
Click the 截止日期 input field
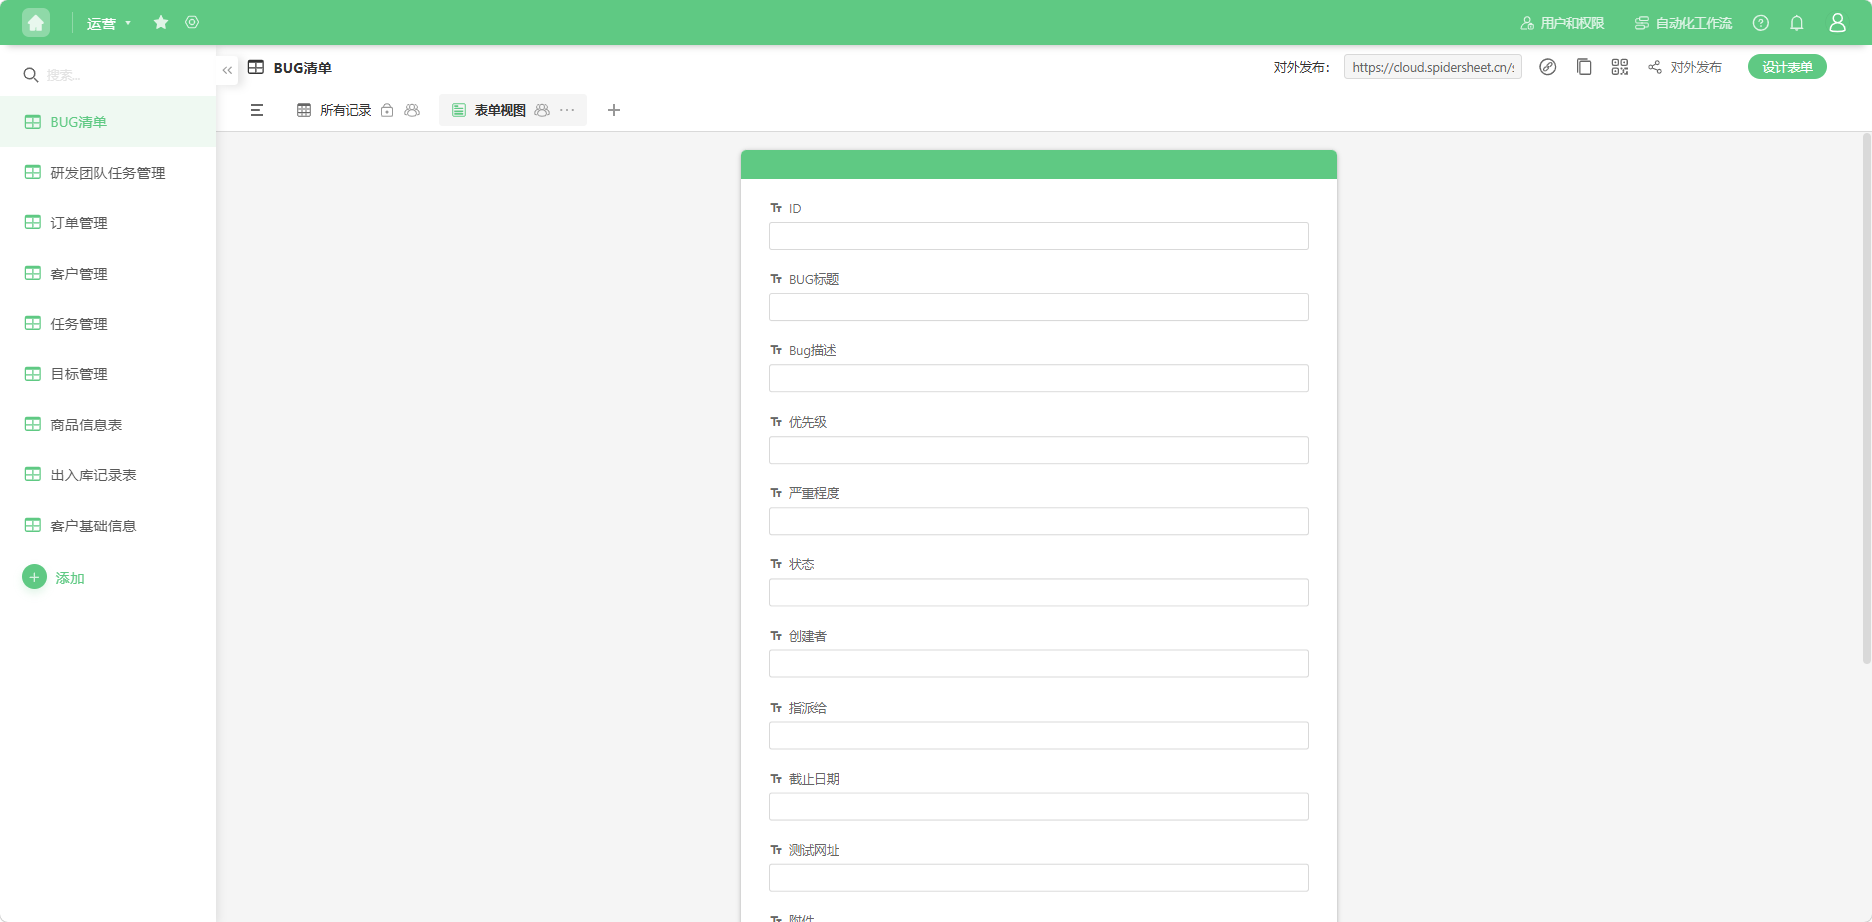pyautogui.click(x=1039, y=807)
